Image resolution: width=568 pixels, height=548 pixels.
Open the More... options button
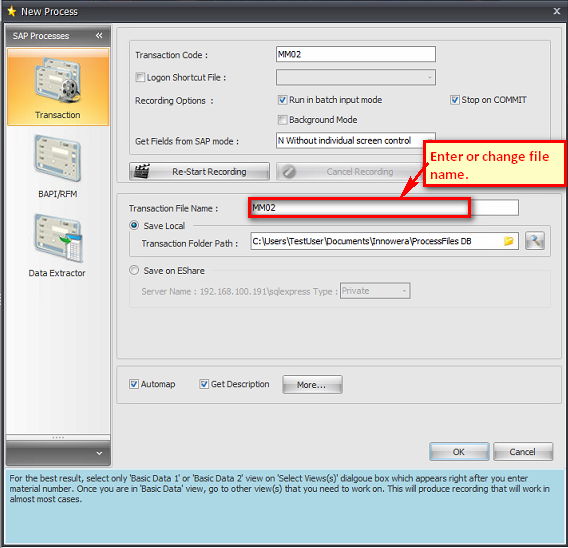[312, 385]
